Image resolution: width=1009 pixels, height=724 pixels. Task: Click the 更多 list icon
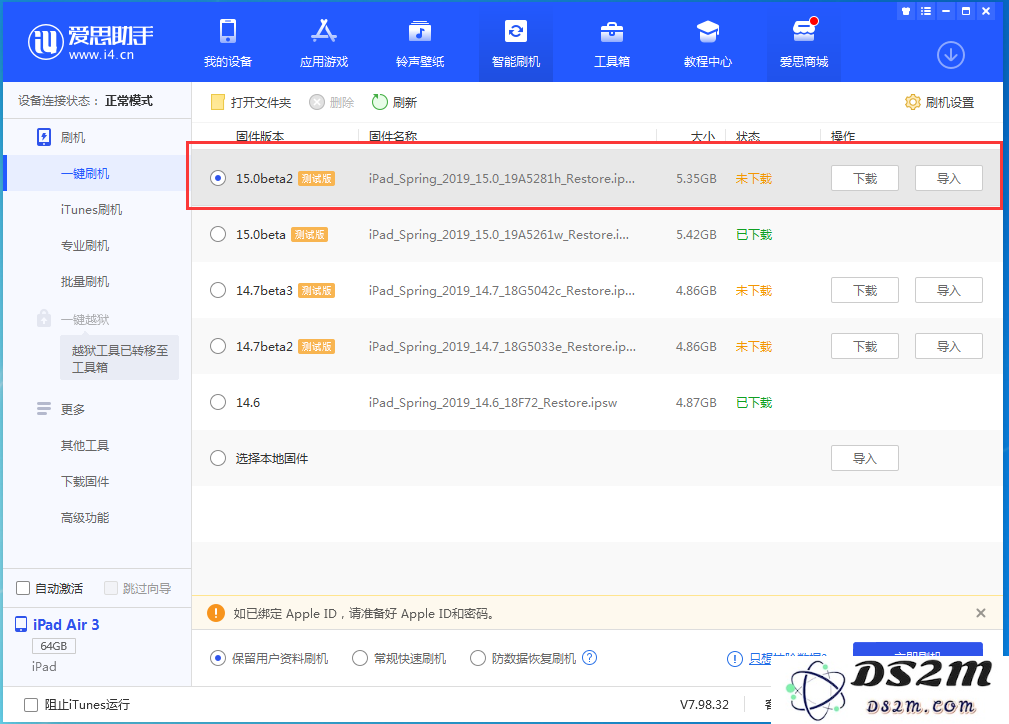tap(44, 409)
